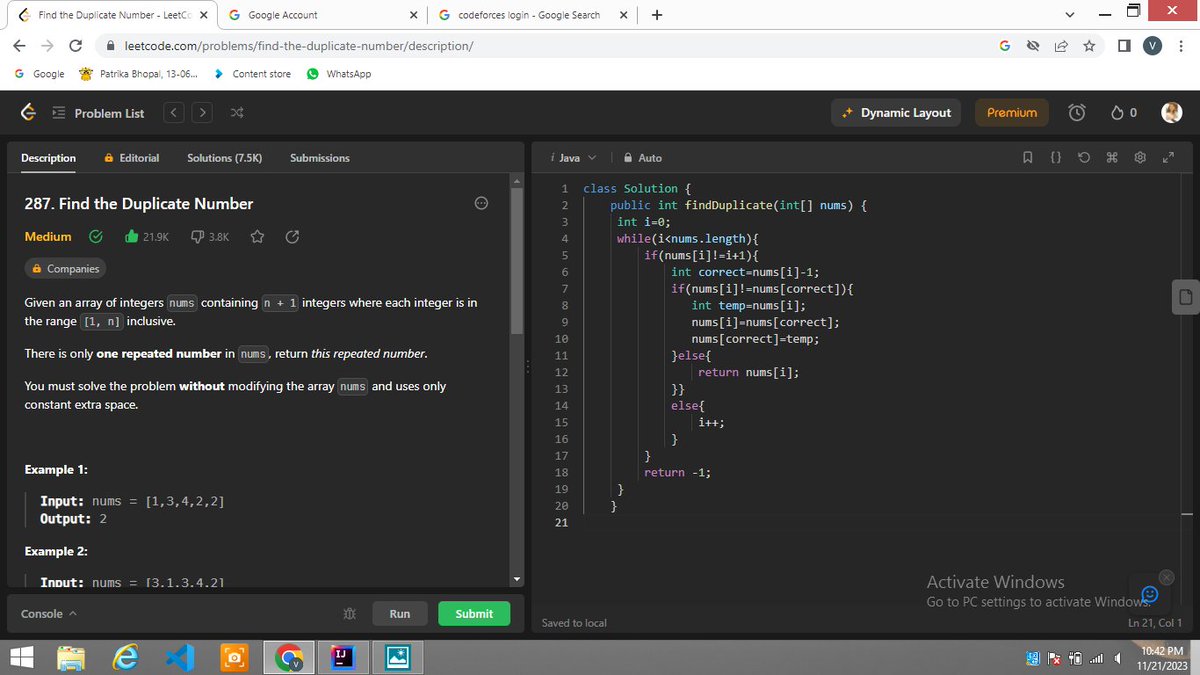Open the problem feedback smiley icon

pos(481,203)
